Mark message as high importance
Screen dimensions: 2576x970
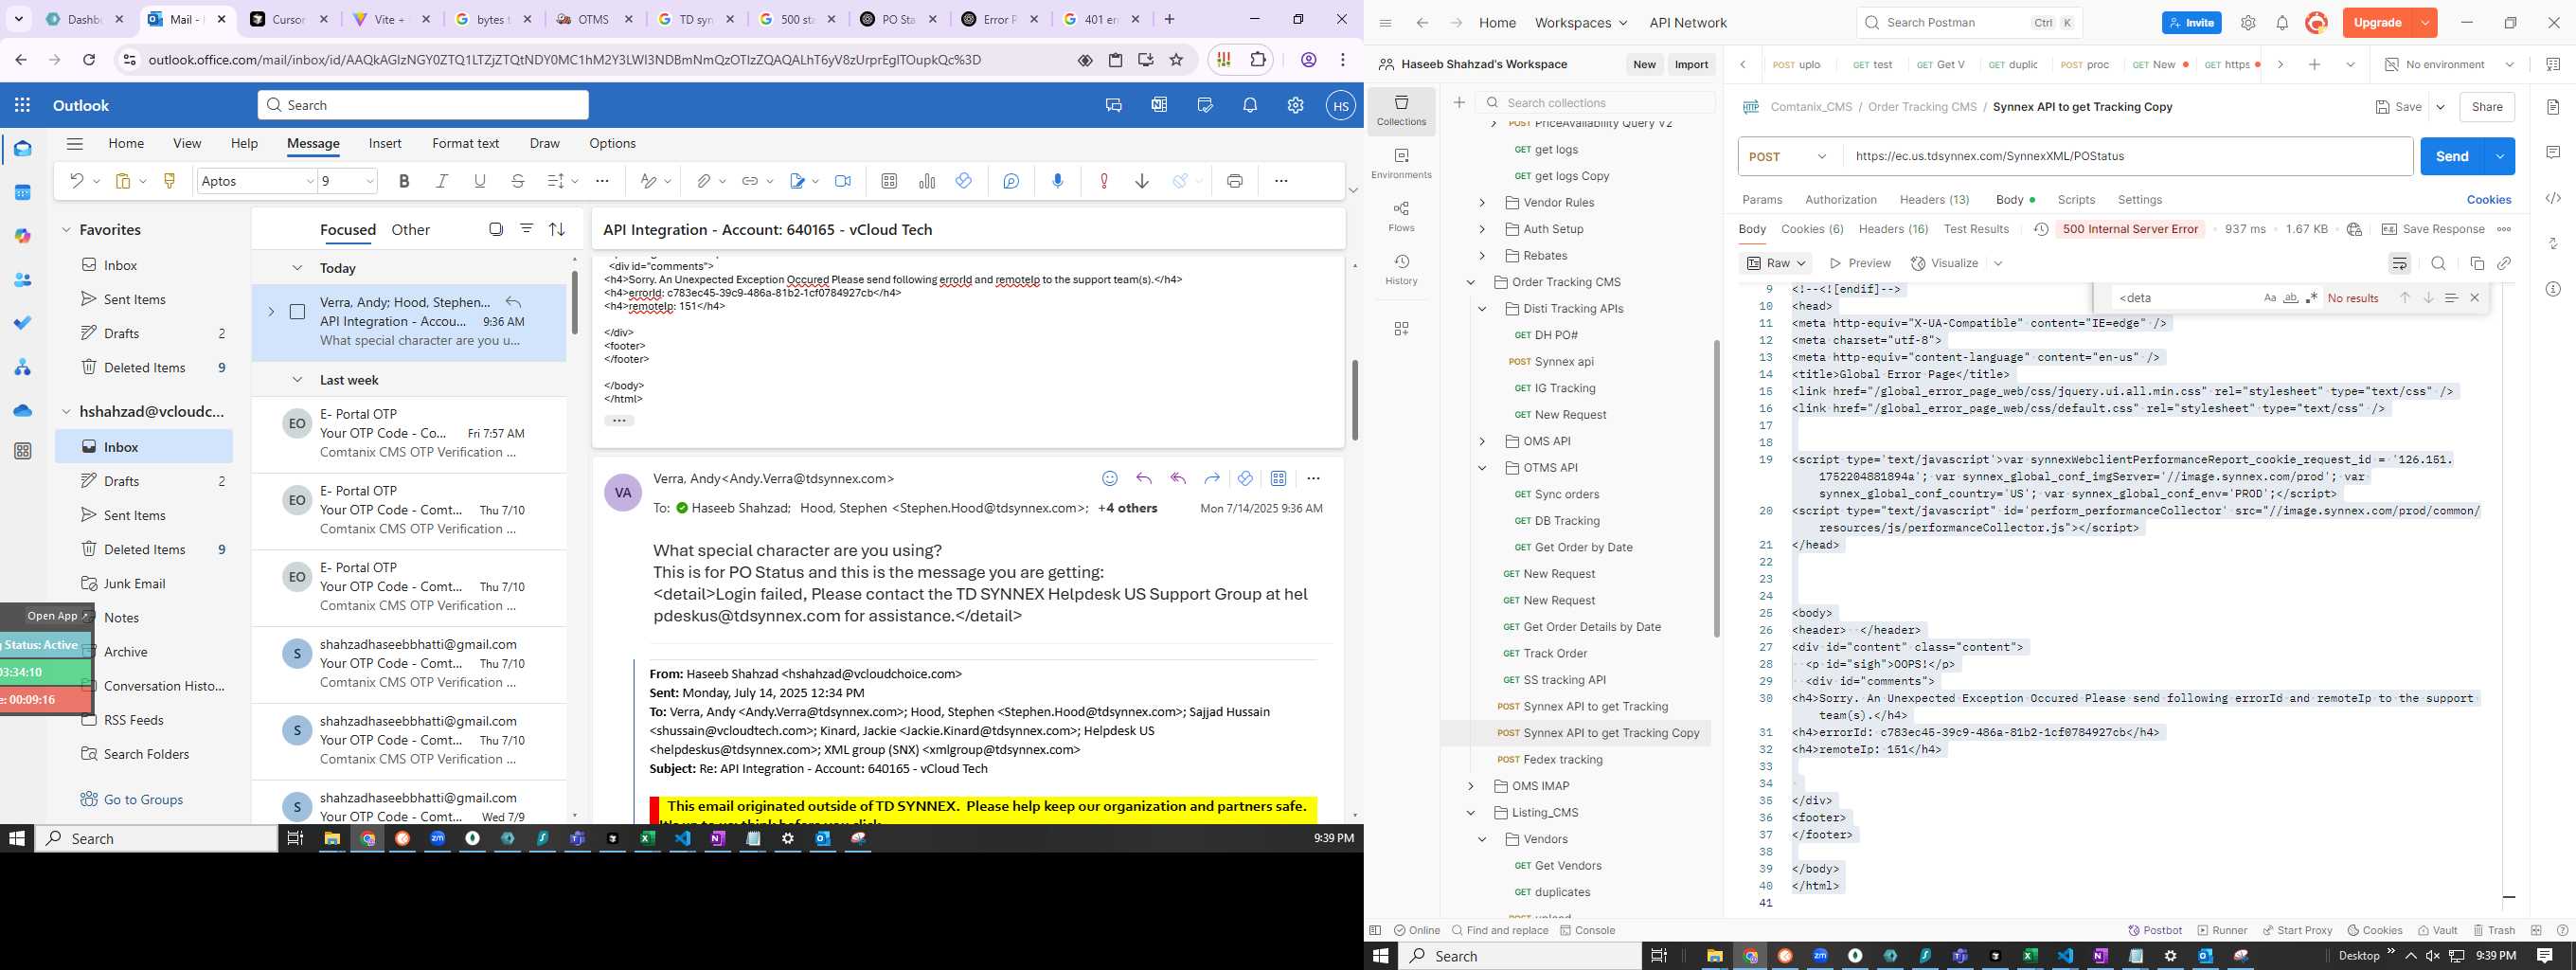click(x=1104, y=181)
